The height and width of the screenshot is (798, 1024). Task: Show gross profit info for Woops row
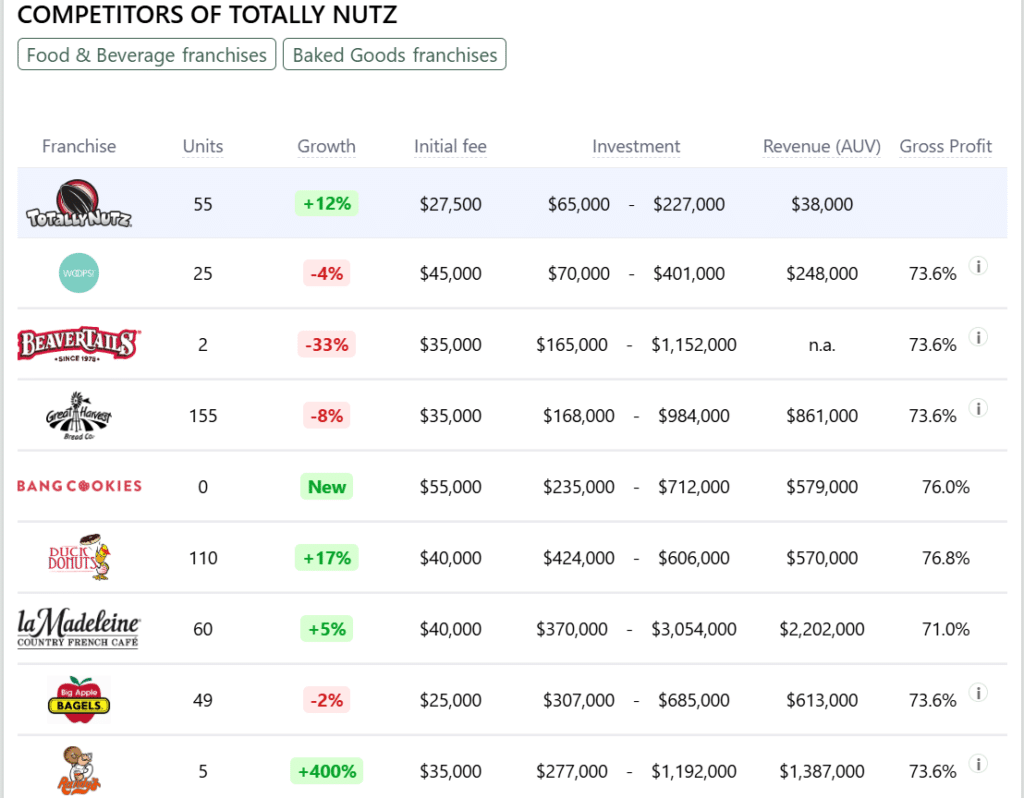tap(978, 266)
